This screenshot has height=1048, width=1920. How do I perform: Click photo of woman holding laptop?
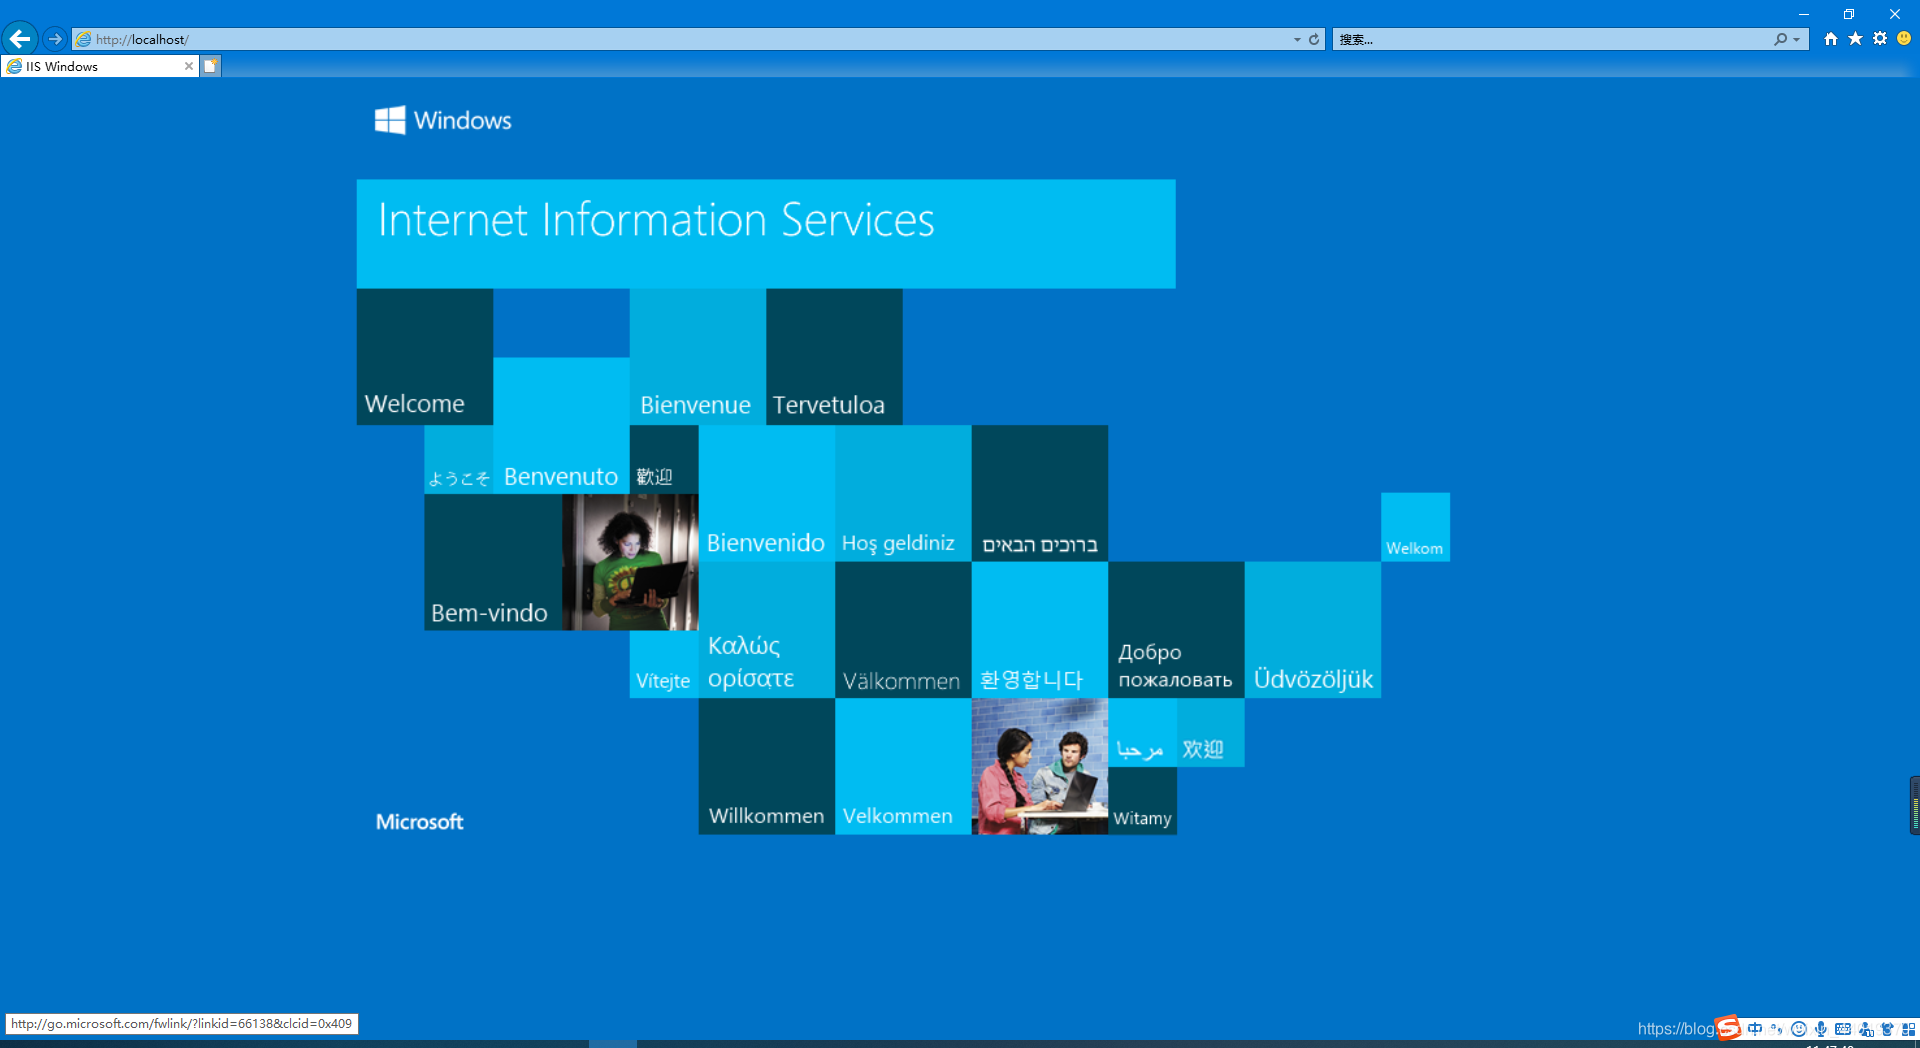pos(630,562)
